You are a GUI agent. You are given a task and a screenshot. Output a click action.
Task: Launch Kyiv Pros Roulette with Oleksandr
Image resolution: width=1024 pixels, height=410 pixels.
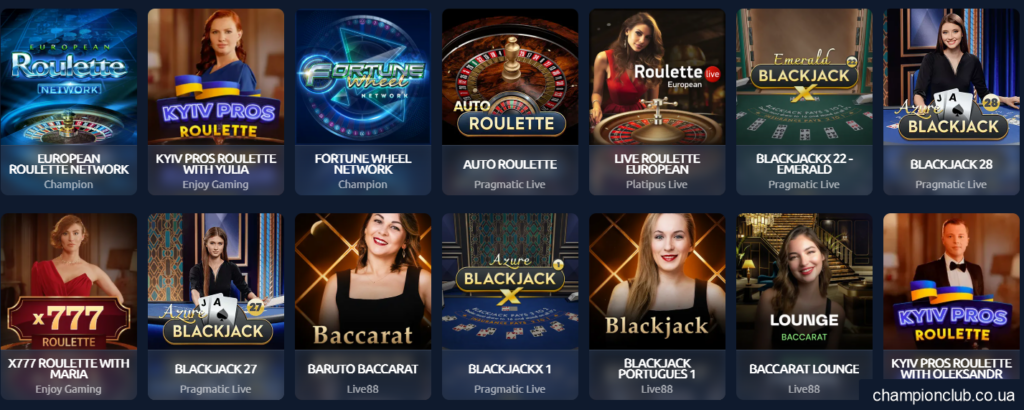tap(952, 281)
